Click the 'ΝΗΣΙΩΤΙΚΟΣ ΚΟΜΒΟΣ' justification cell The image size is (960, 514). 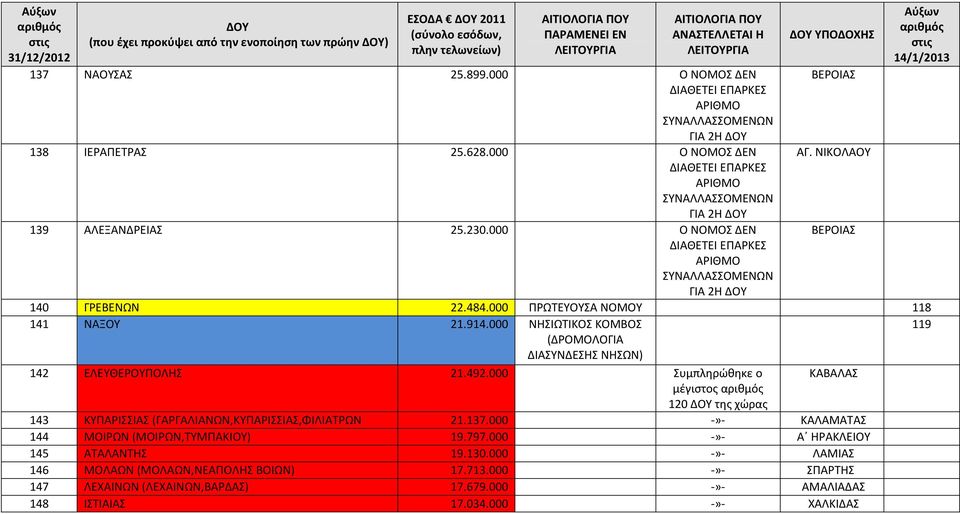pos(585,340)
